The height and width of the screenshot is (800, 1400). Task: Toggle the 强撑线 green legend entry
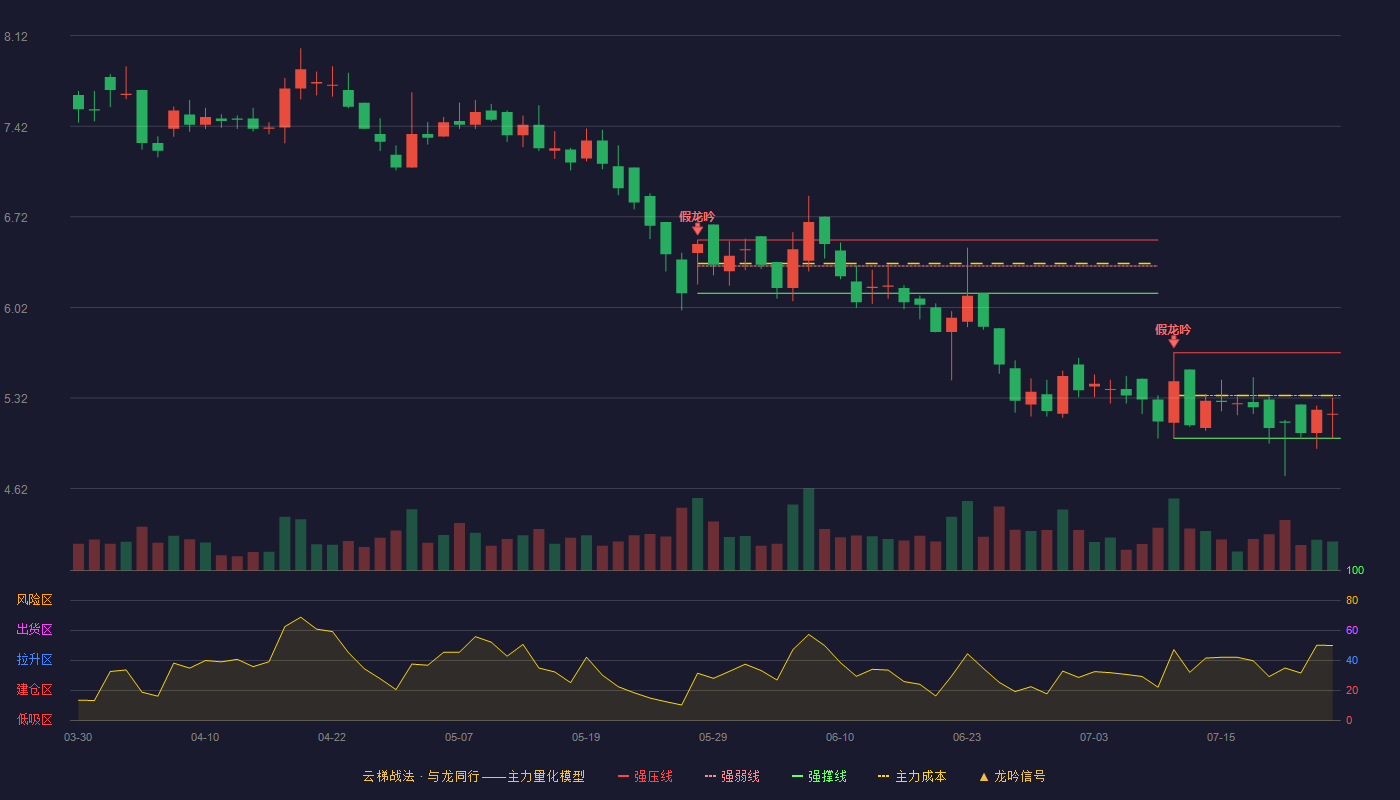coord(819,776)
